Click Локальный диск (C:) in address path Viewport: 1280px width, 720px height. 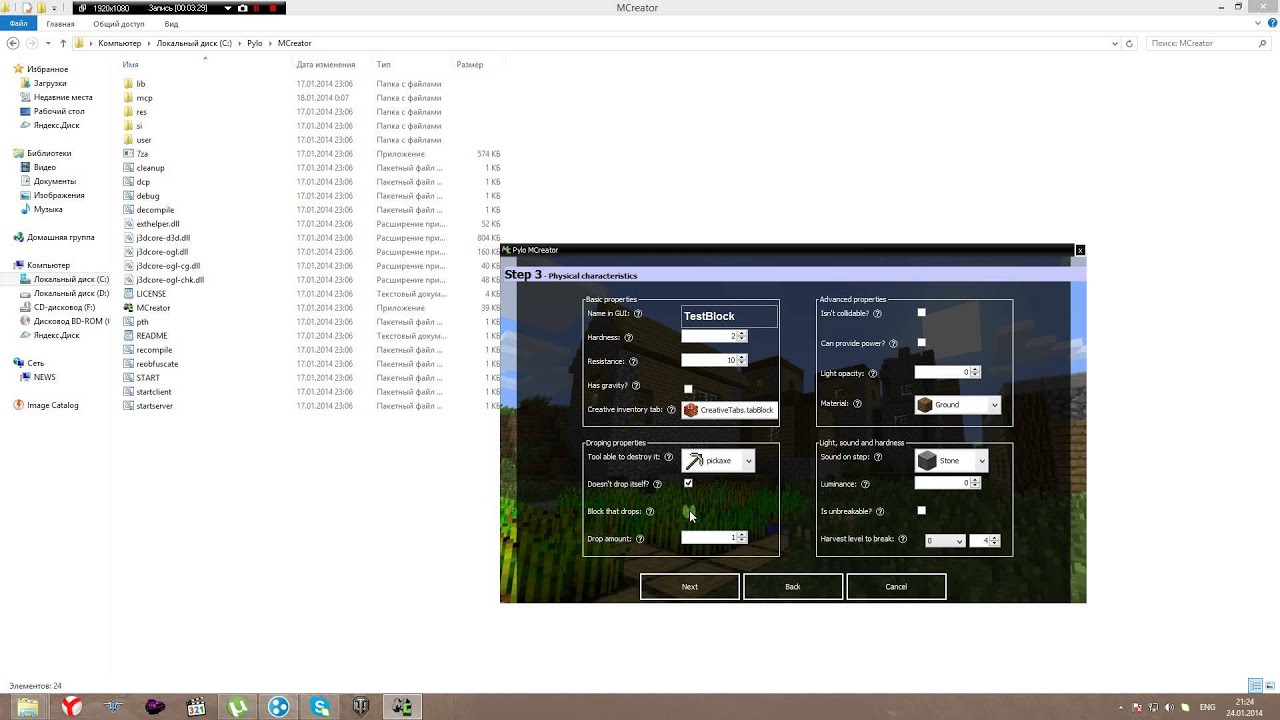click(194, 43)
